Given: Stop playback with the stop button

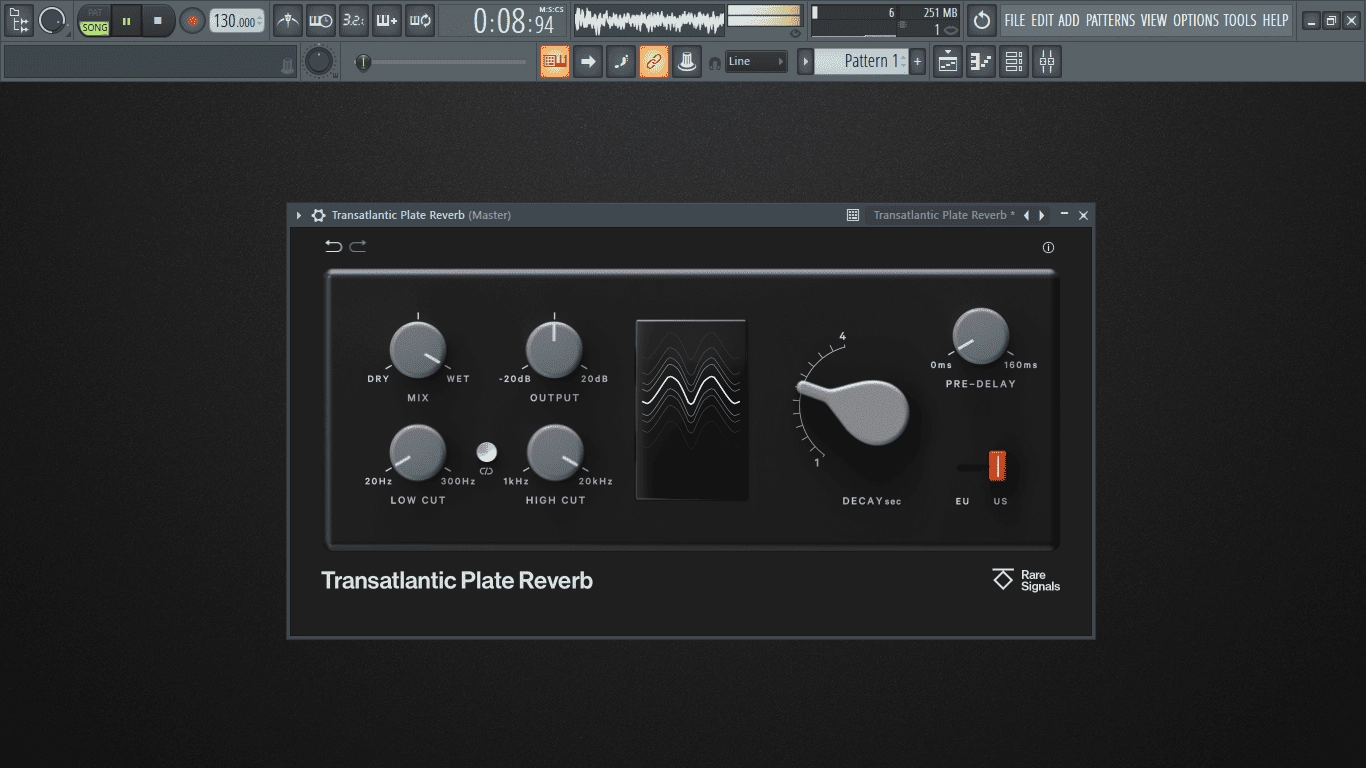Looking at the screenshot, I should [157, 21].
